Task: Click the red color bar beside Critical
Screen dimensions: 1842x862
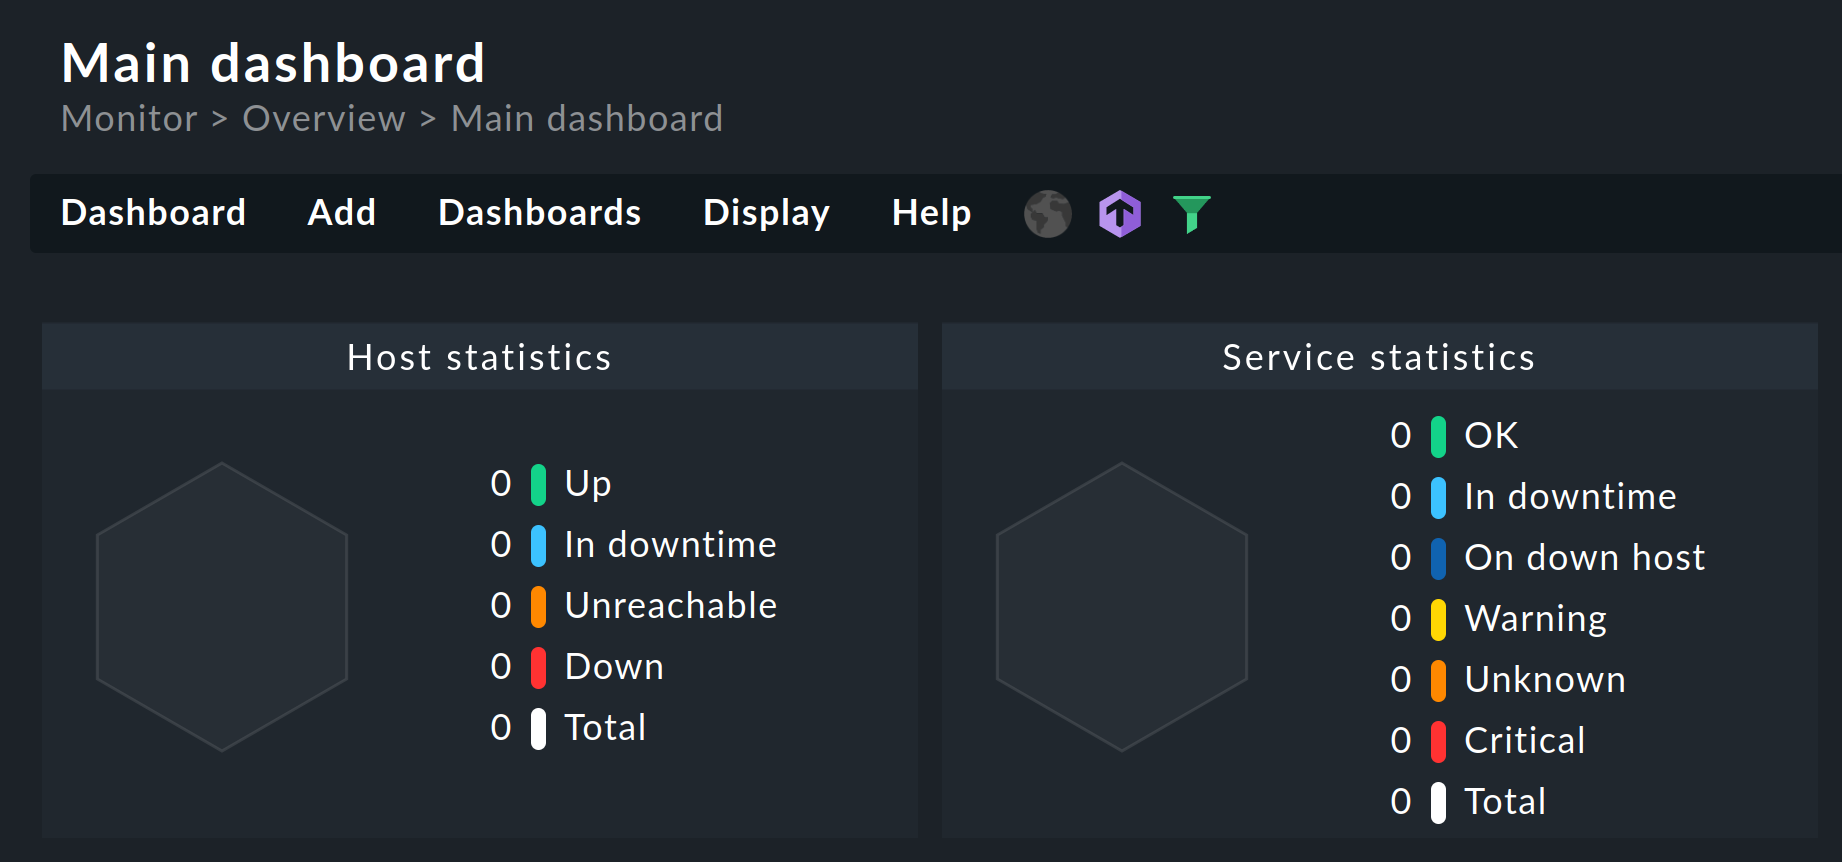Action: (x=1438, y=742)
